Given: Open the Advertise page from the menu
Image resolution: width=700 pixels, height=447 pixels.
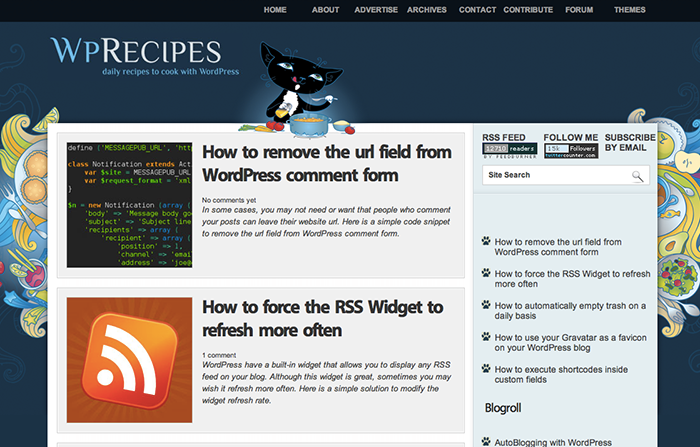Looking at the screenshot, I should pyautogui.click(x=376, y=10).
